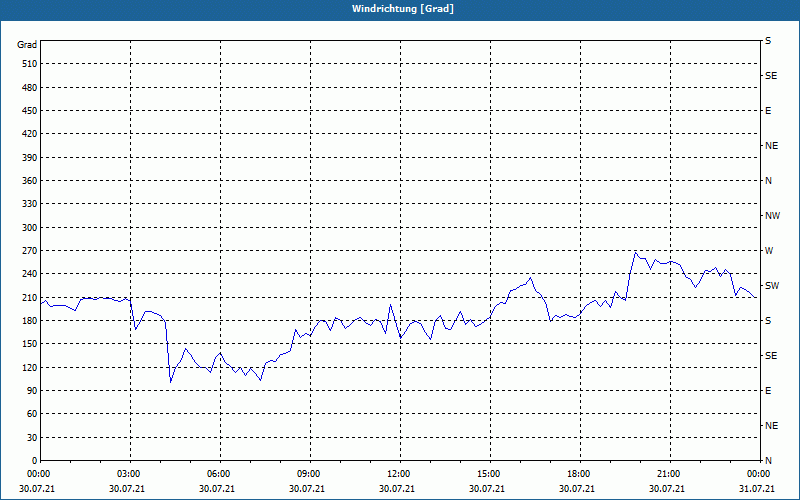This screenshot has height=500, width=800.
Task: Click the Windrichtung [Grad] chart title
Action: point(400,9)
